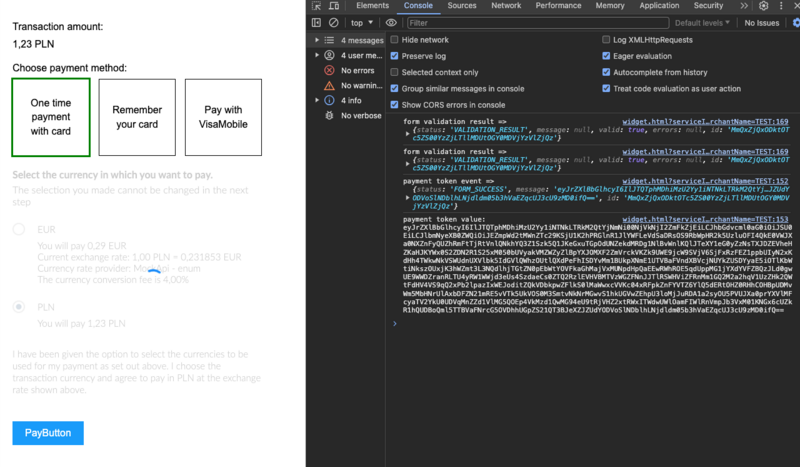Image resolution: width=800 pixels, height=467 pixels.
Task: Toggle the device toolbar icon
Action: point(334,6)
